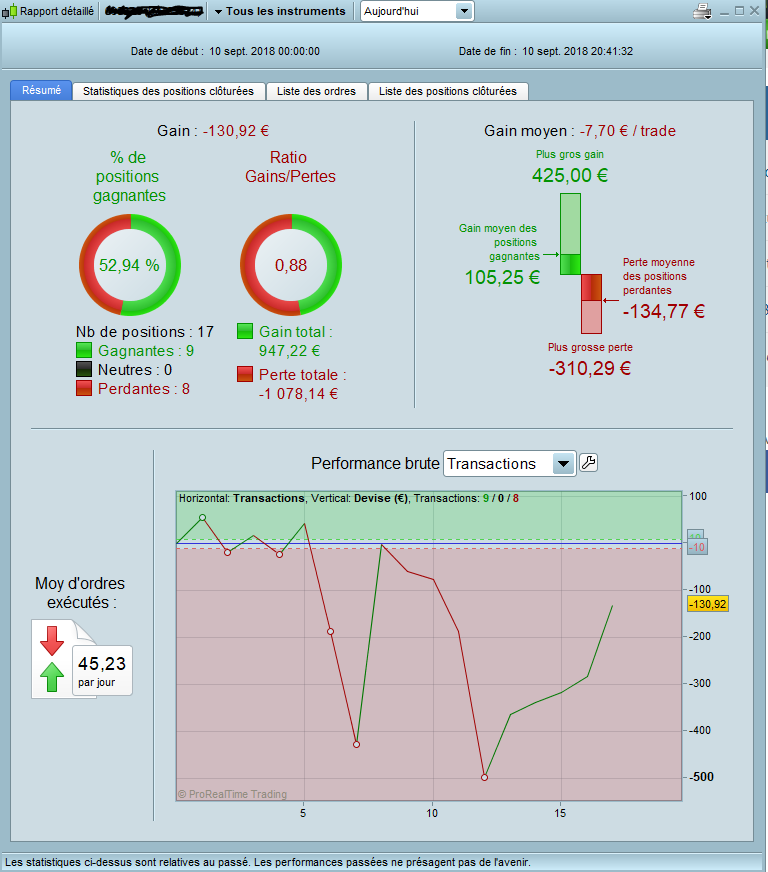
Task: Click the lowest point on performance curve
Action: [484, 777]
